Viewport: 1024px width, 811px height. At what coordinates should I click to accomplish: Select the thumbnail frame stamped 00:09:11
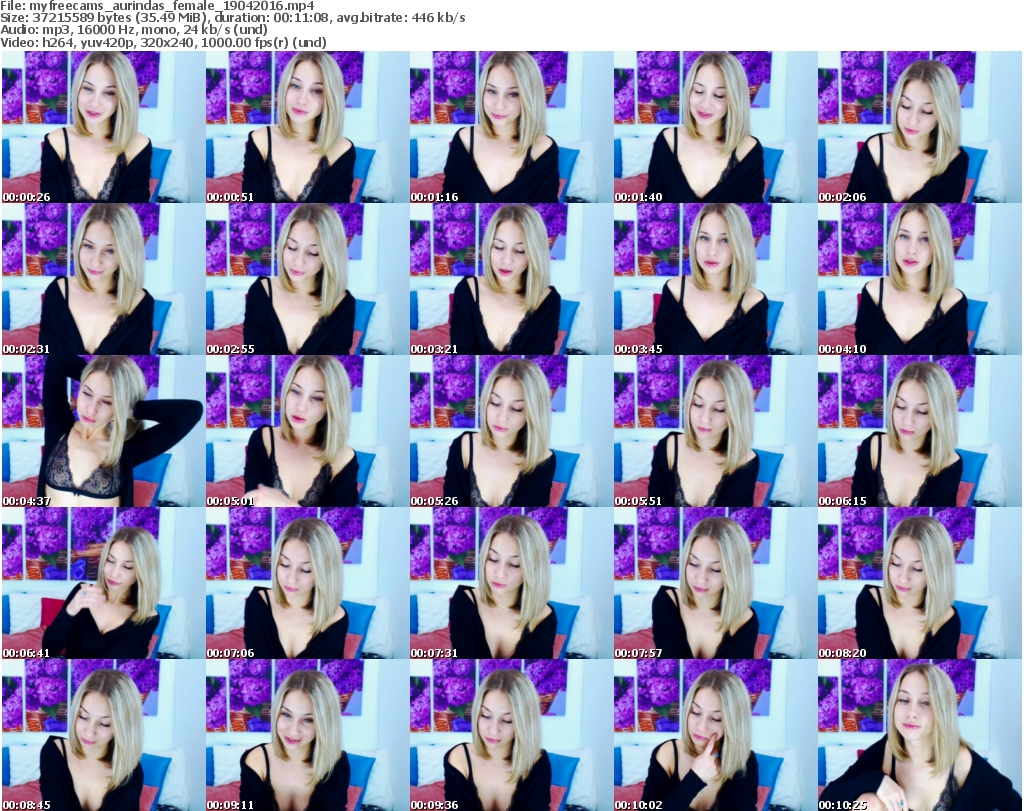click(308, 735)
